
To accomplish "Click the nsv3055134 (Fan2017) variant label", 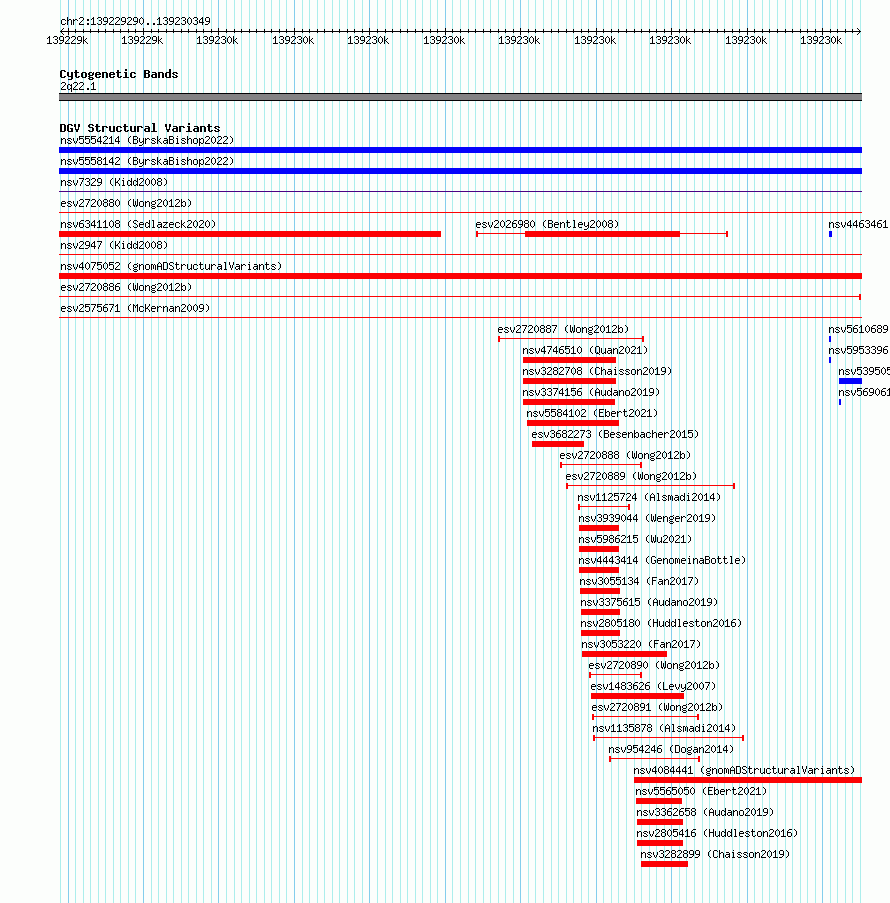I will click(639, 582).
